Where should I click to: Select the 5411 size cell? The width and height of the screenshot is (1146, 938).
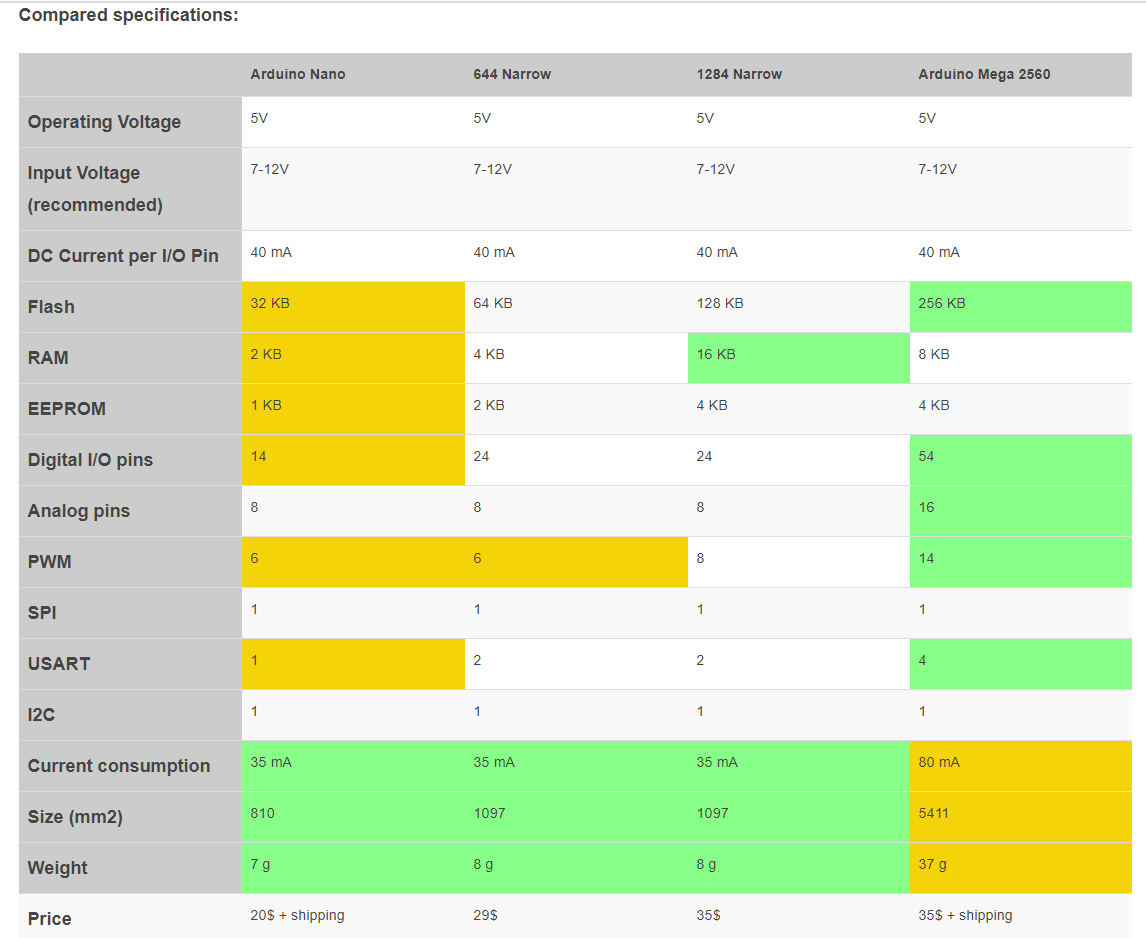(x=1020, y=816)
